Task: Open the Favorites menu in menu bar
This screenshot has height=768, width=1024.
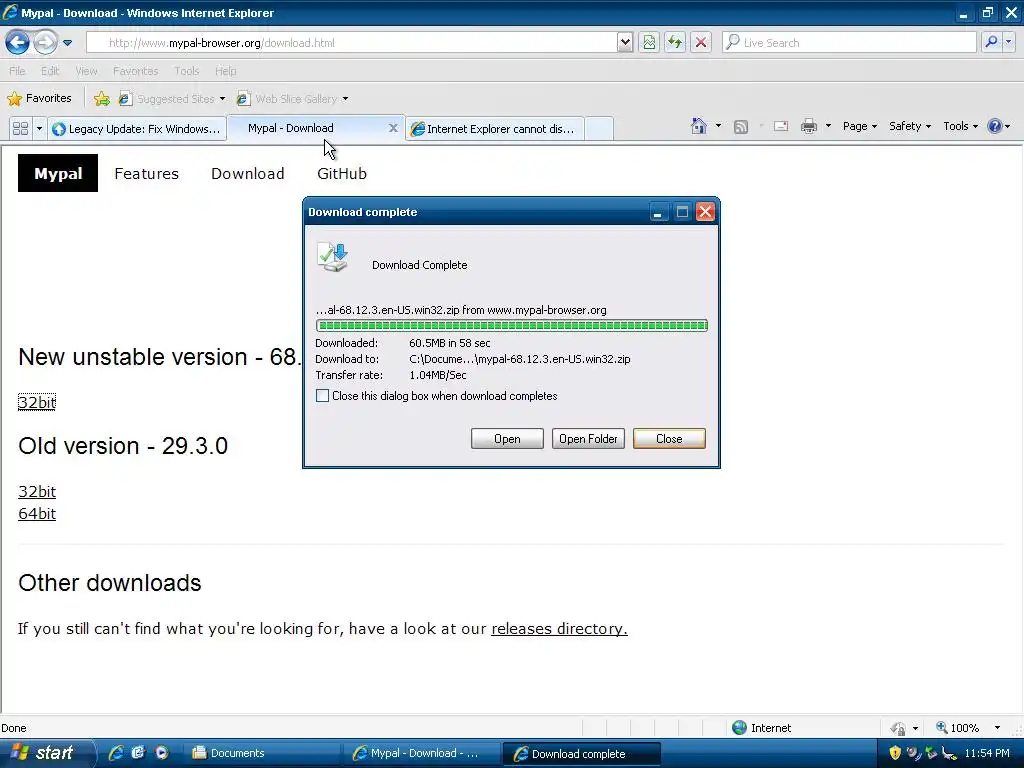Action: coord(135,71)
